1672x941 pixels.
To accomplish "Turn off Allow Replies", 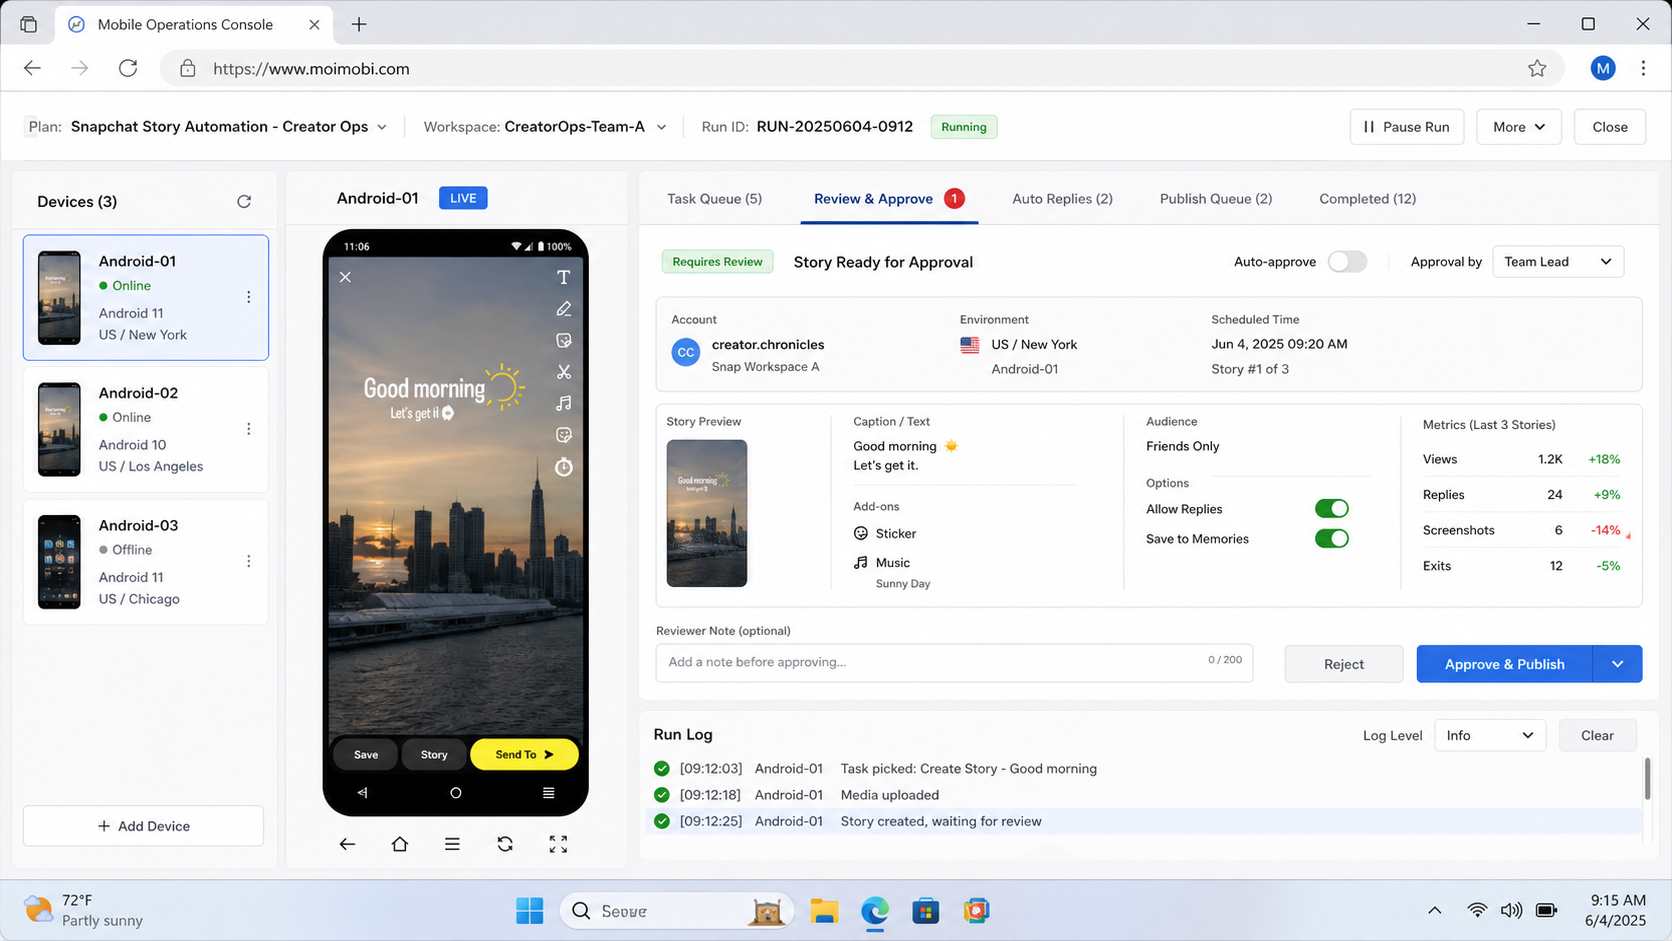I will click(x=1332, y=509).
